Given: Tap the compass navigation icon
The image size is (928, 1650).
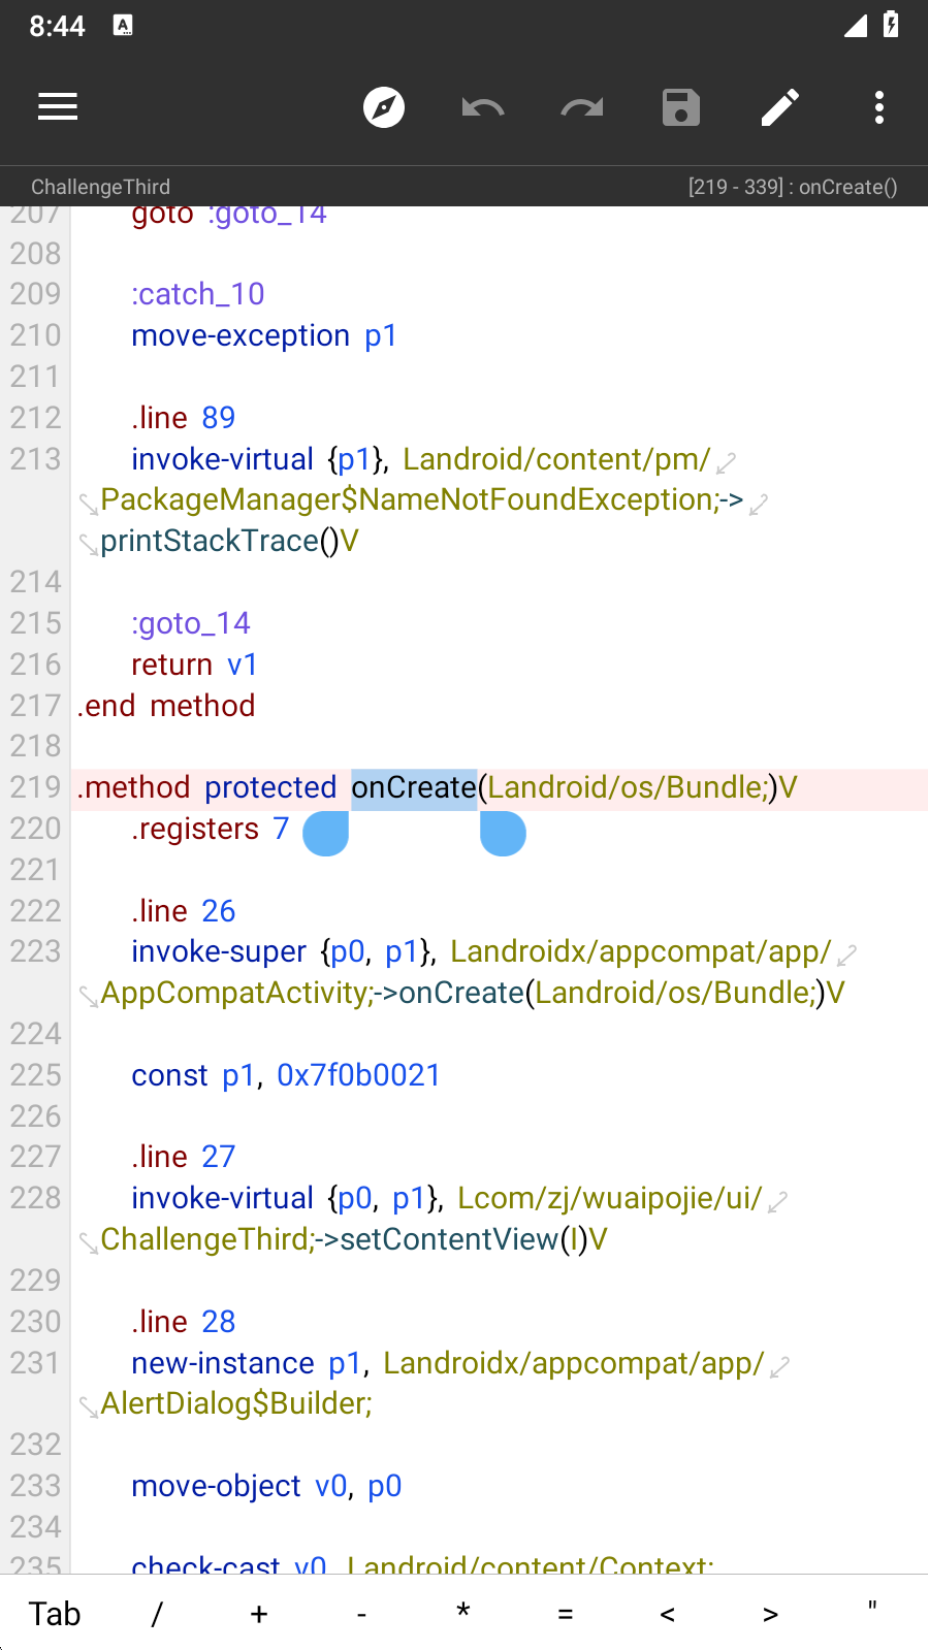Looking at the screenshot, I should [x=383, y=107].
